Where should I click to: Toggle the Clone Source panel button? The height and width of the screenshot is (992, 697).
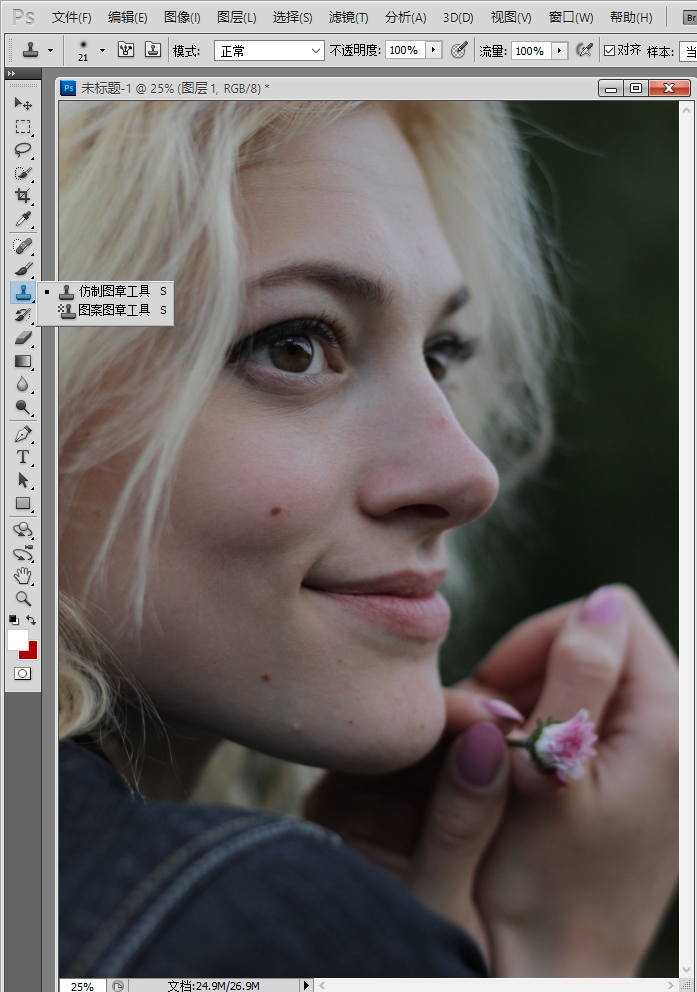pos(152,49)
